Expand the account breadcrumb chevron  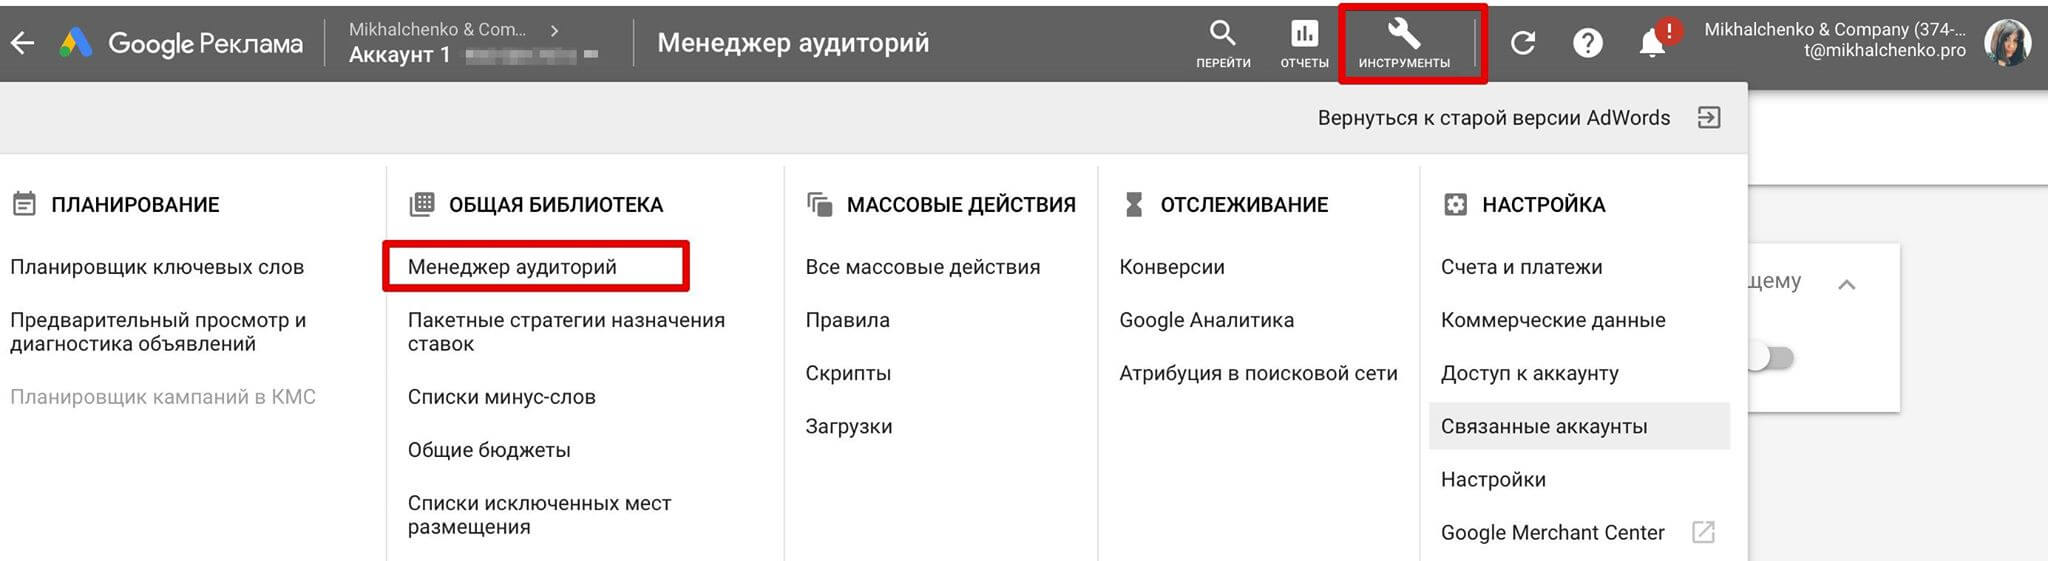point(555,30)
